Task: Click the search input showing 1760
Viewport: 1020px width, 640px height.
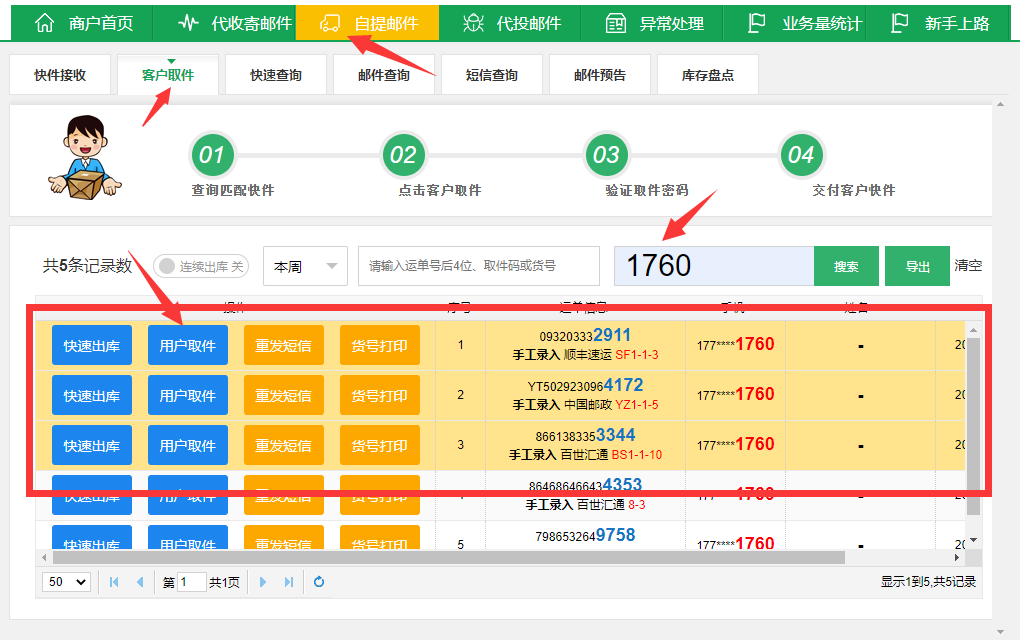Action: click(712, 267)
